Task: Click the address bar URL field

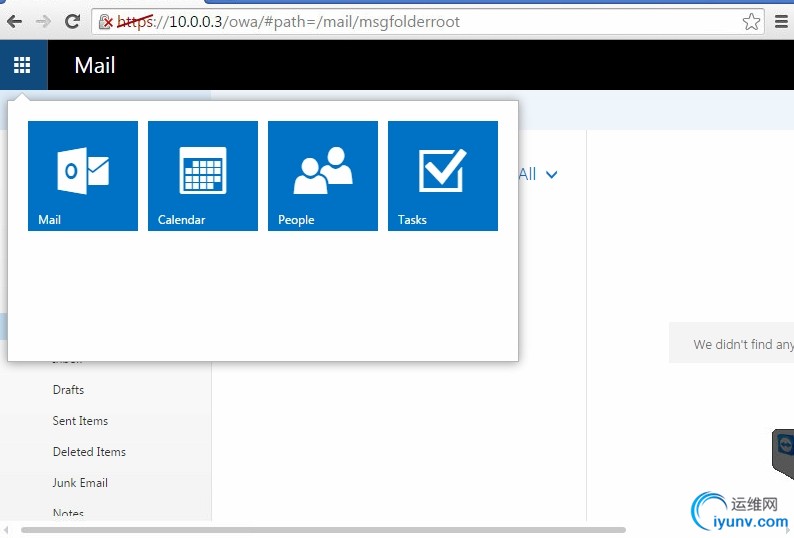Action: 428,22
